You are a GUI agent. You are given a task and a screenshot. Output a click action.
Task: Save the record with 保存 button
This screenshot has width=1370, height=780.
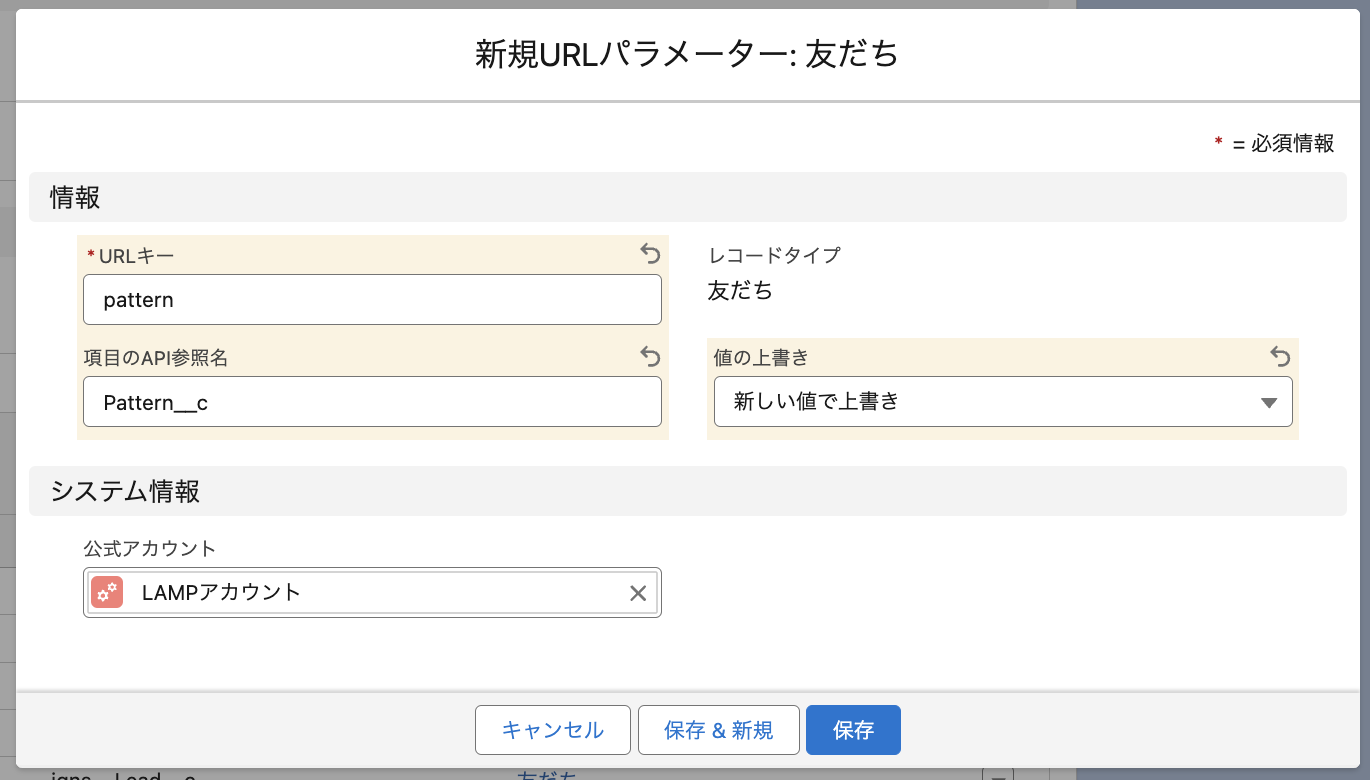tap(853, 730)
